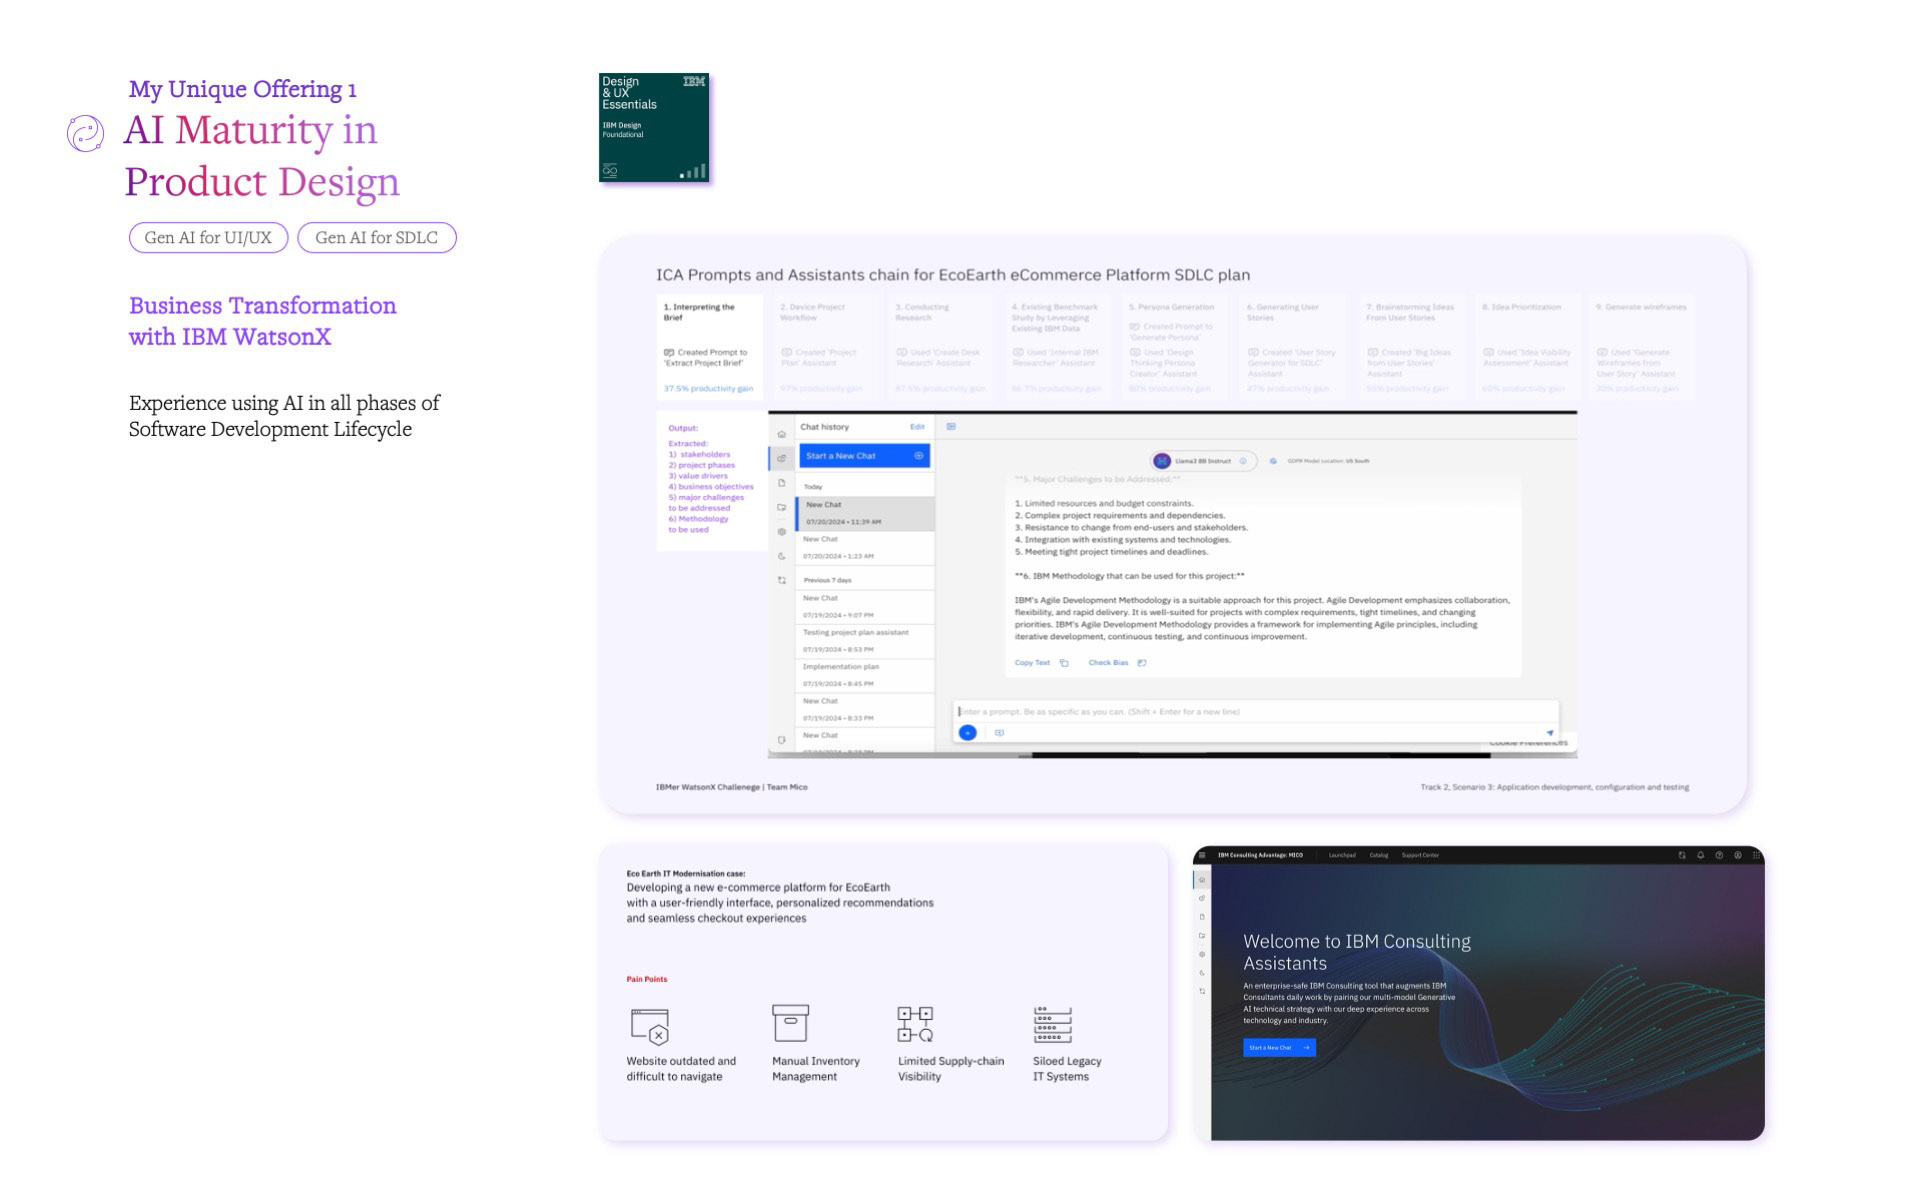Click Start a New Chat on welcome screen
This screenshot has height=1188, width=1920.
click(x=1279, y=1048)
